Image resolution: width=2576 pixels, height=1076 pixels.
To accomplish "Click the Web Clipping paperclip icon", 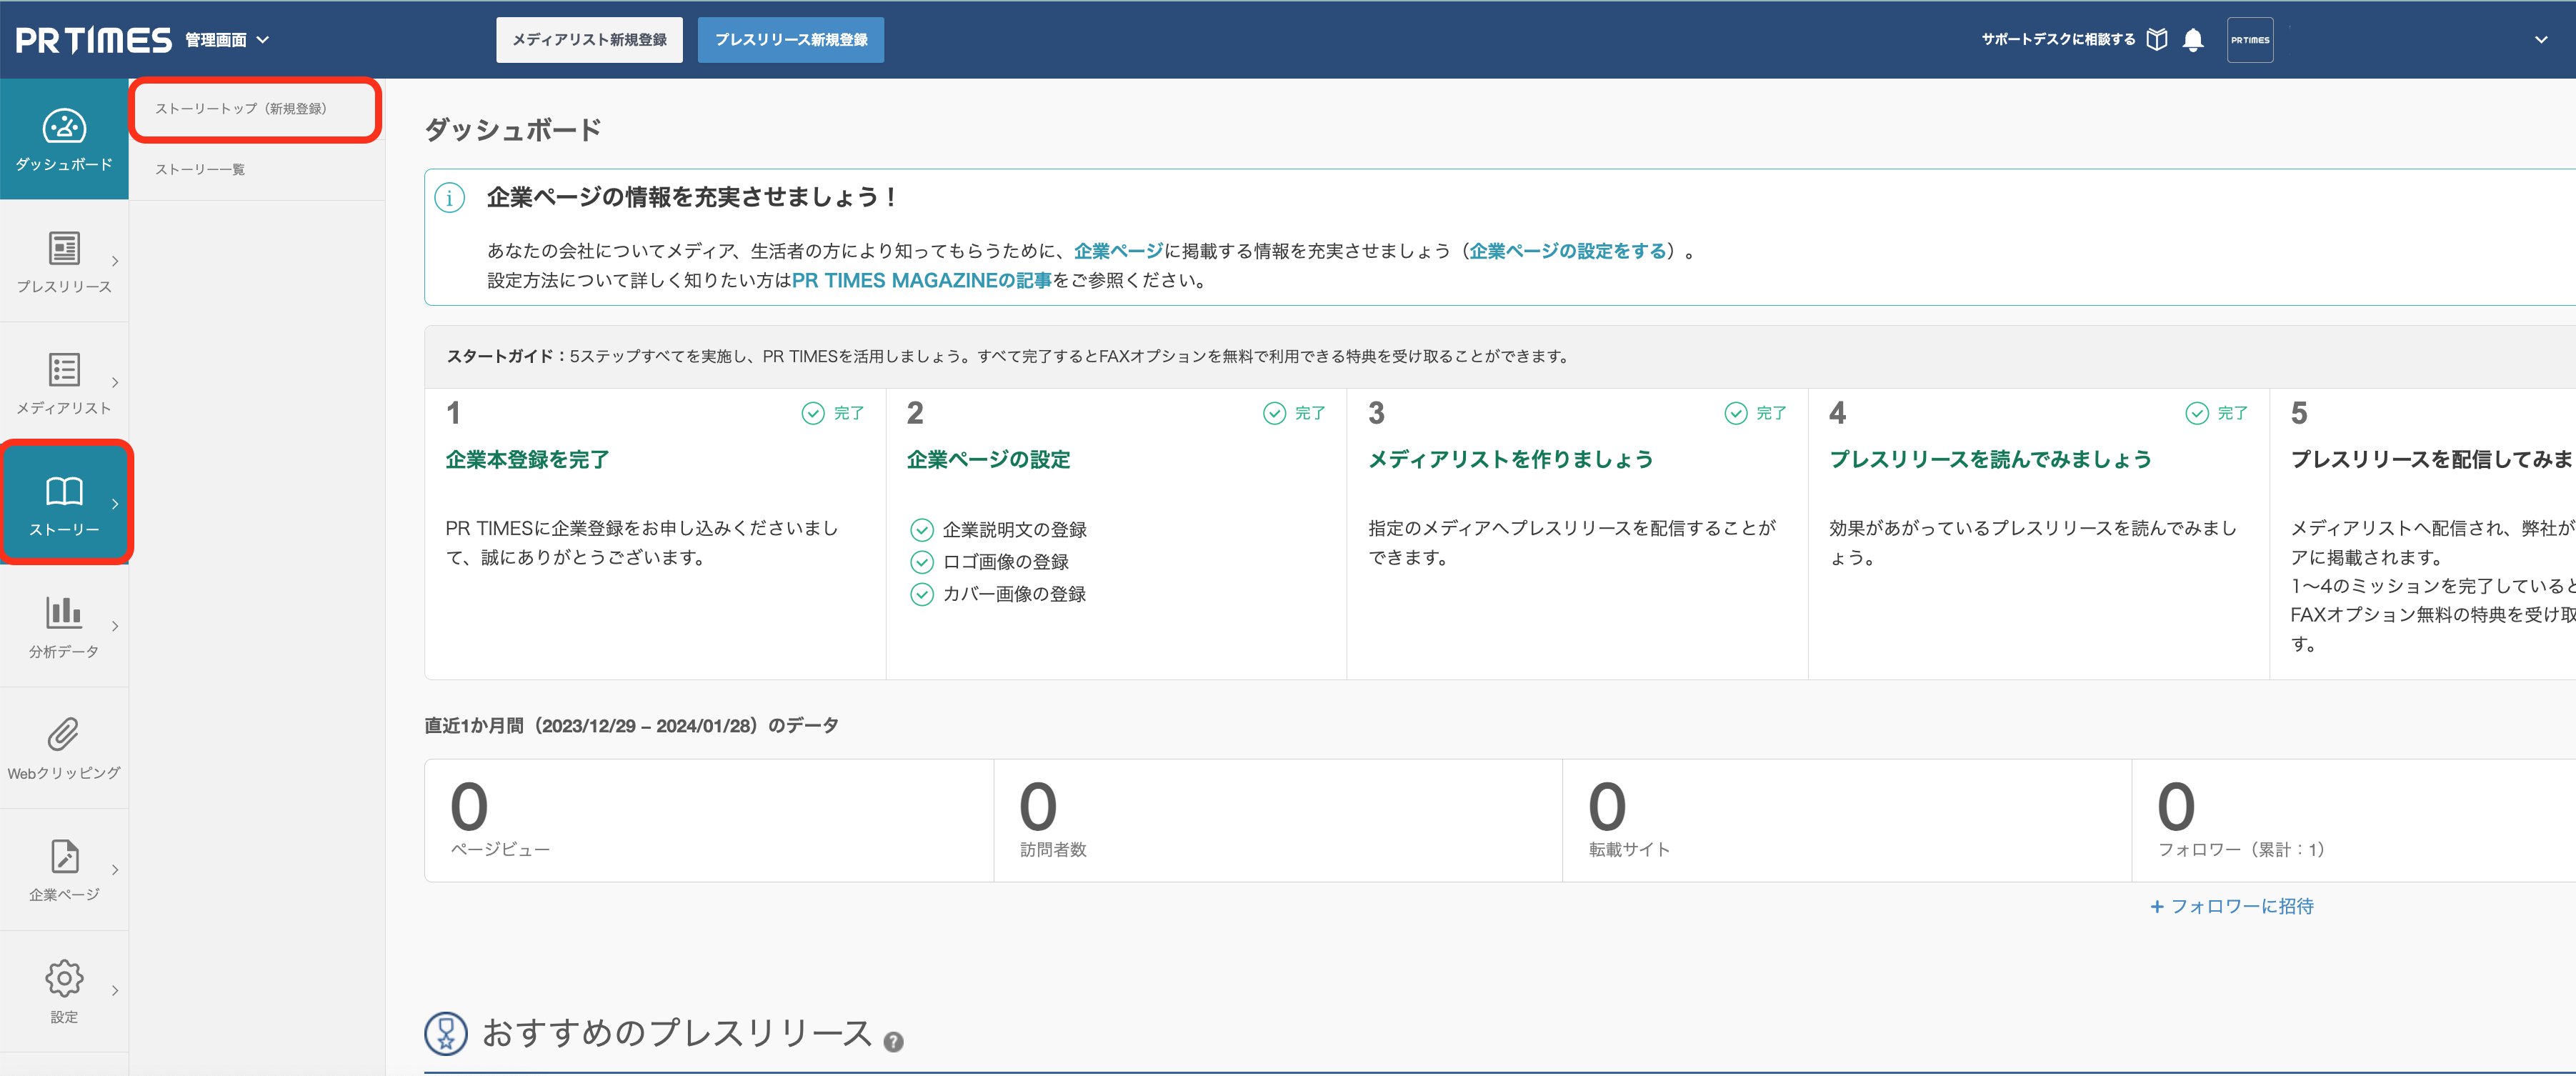I will pos(64,734).
